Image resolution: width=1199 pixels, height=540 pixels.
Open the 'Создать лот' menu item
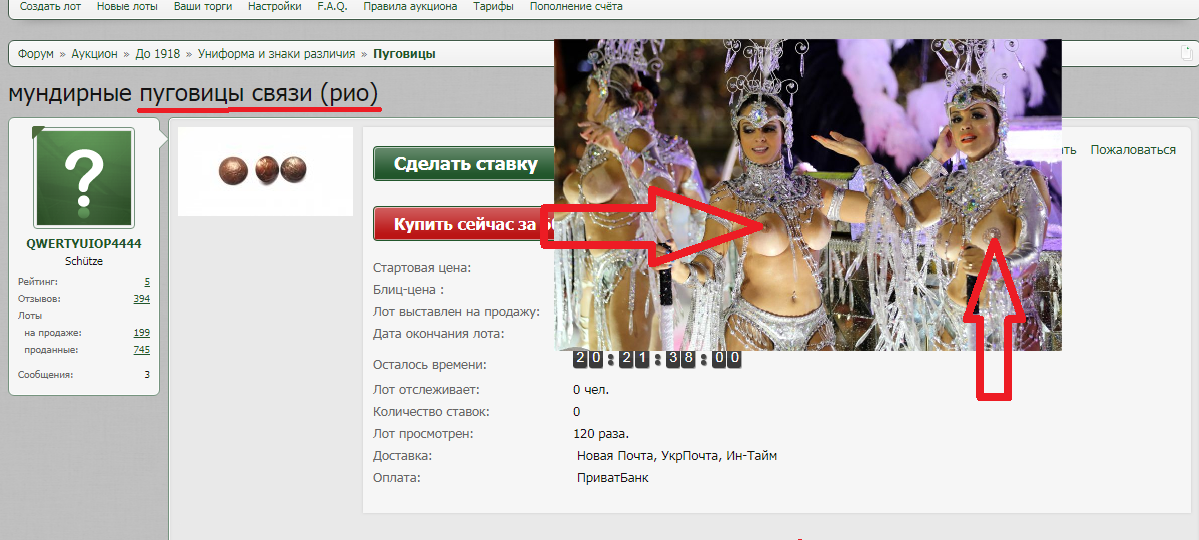50,6
